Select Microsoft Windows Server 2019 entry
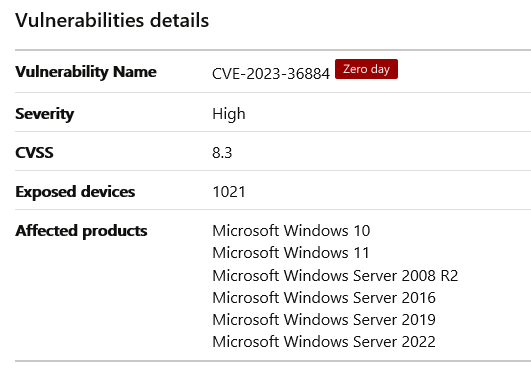Screen dimensions: 531x368 (x=324, y=320)
